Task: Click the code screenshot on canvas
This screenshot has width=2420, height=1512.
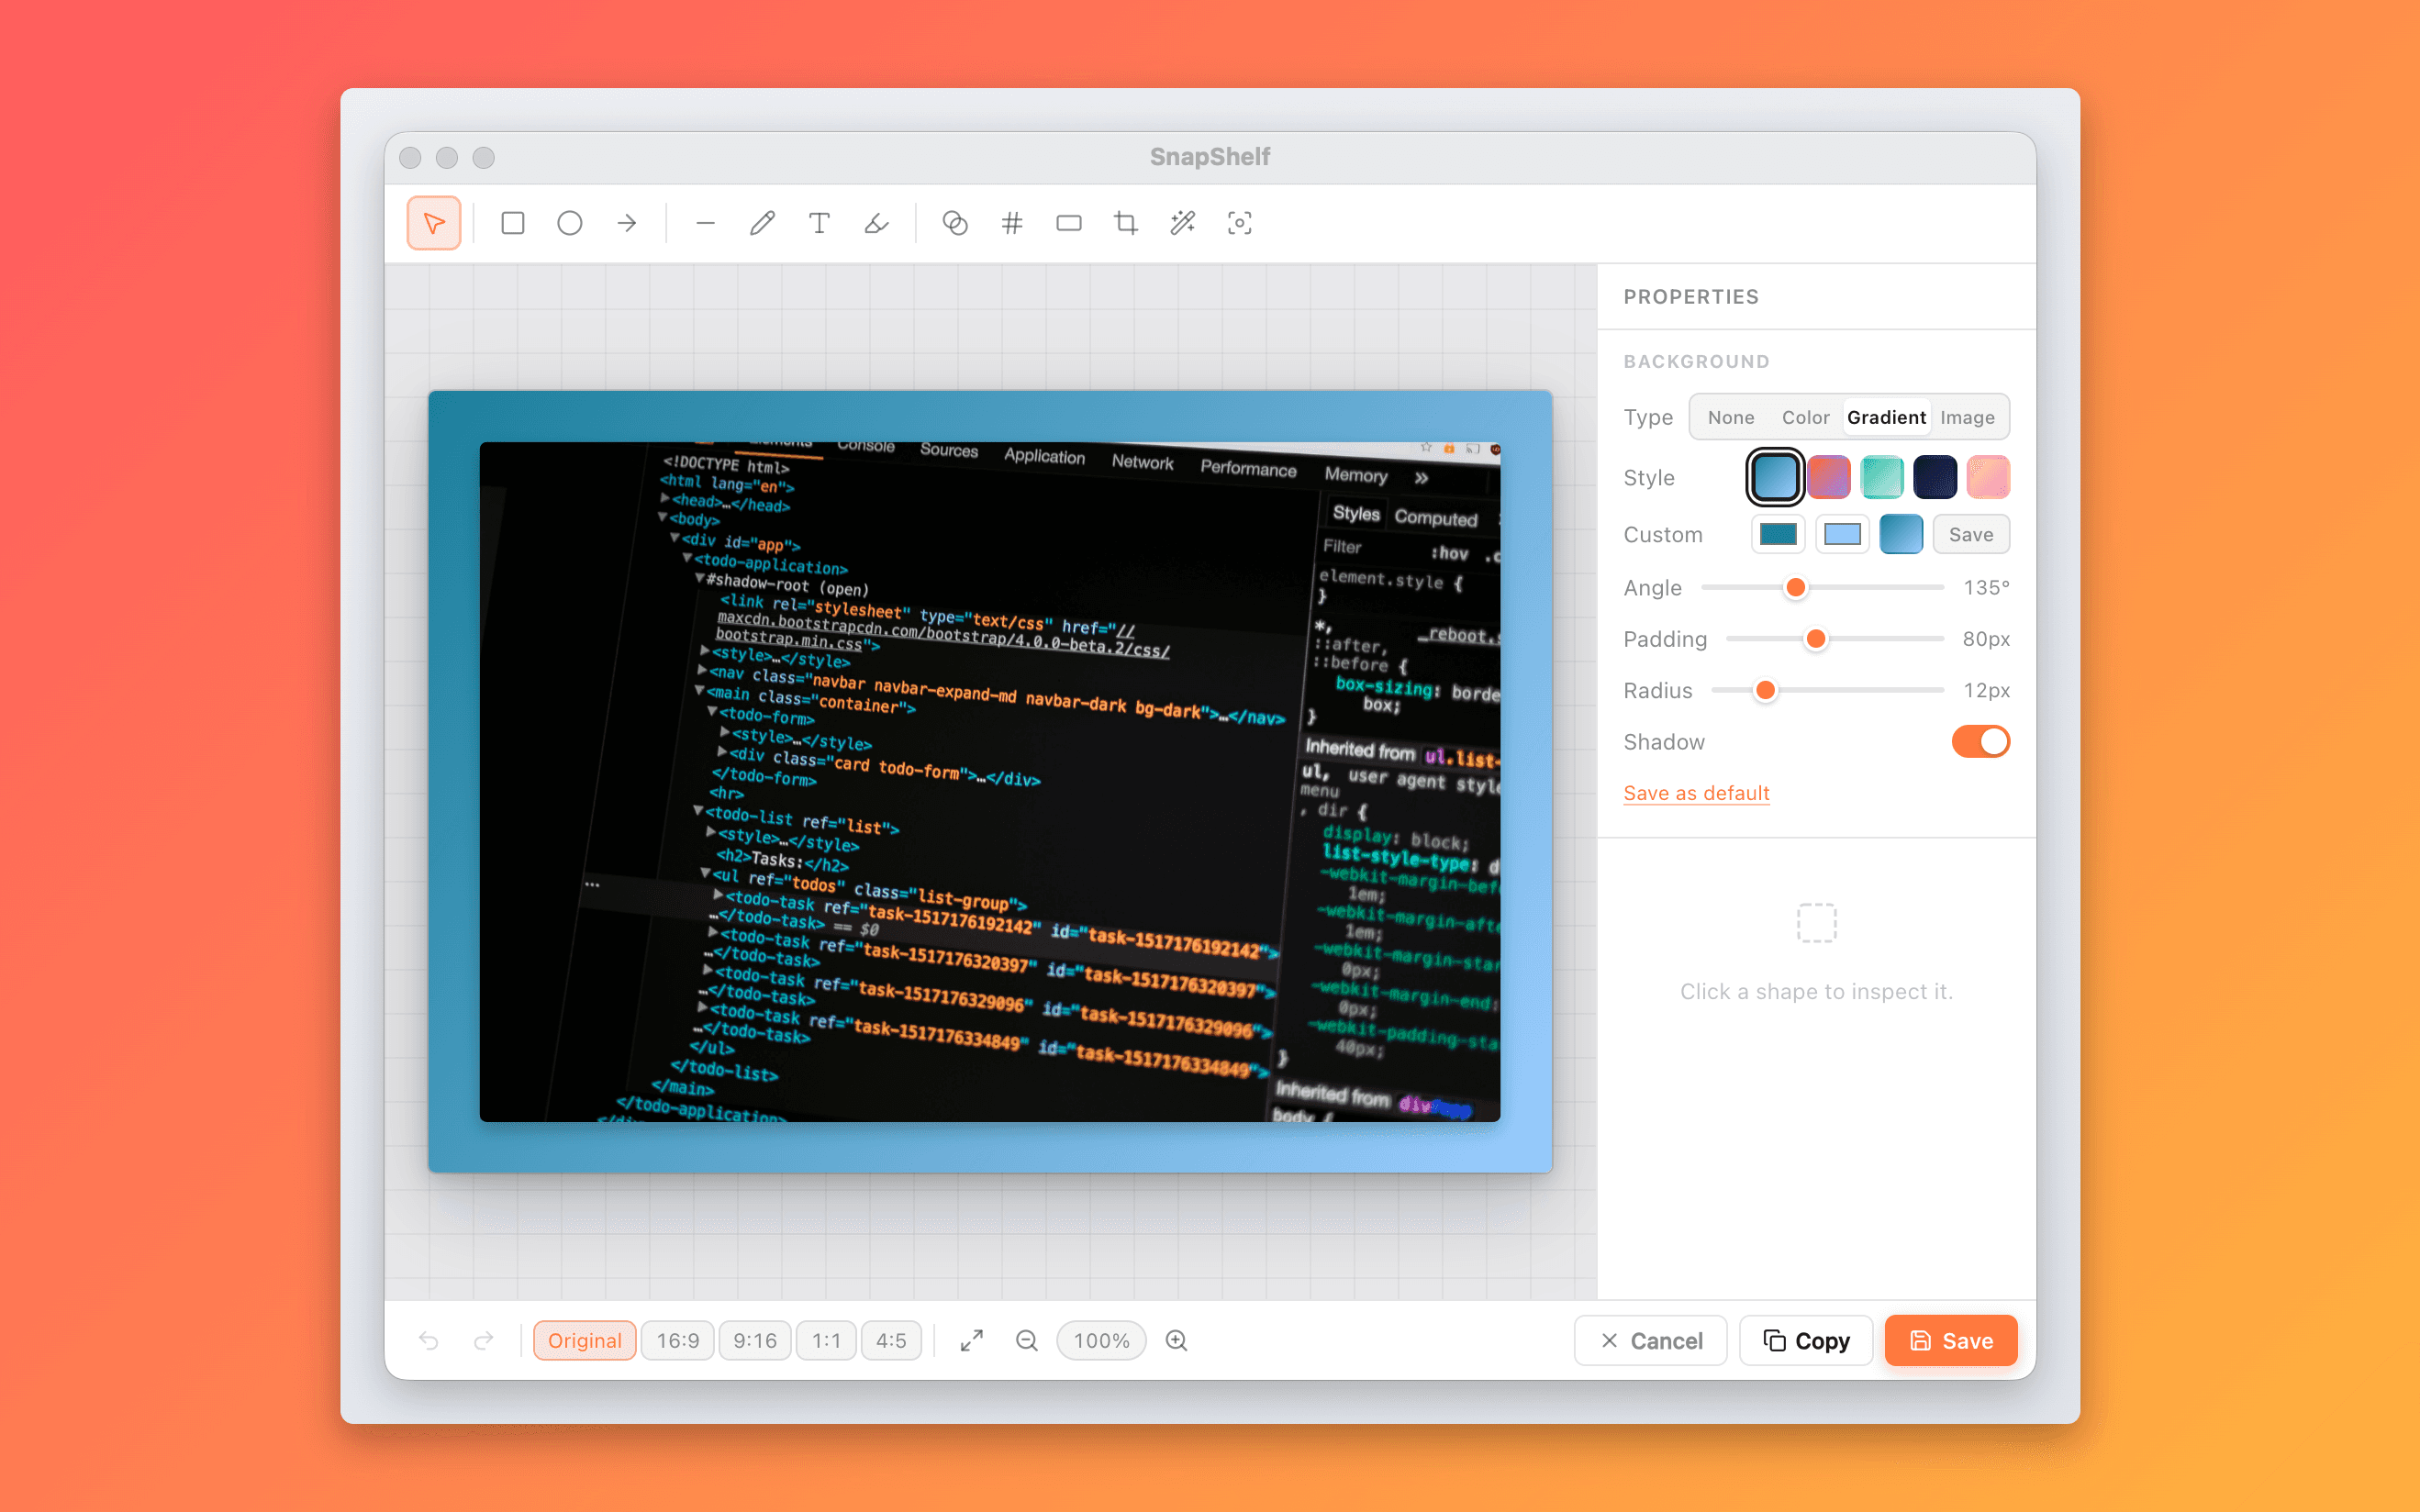Action: click(989, 781)
